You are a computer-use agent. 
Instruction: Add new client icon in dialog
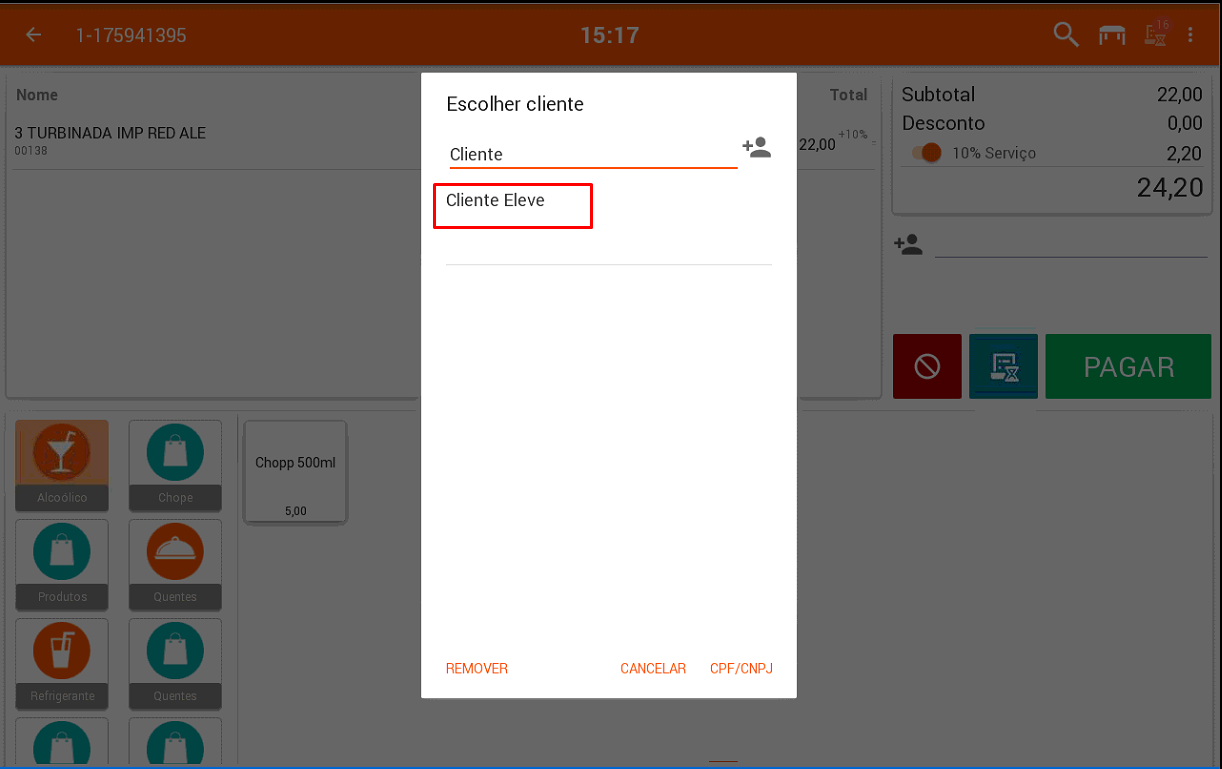coord(756,148)
